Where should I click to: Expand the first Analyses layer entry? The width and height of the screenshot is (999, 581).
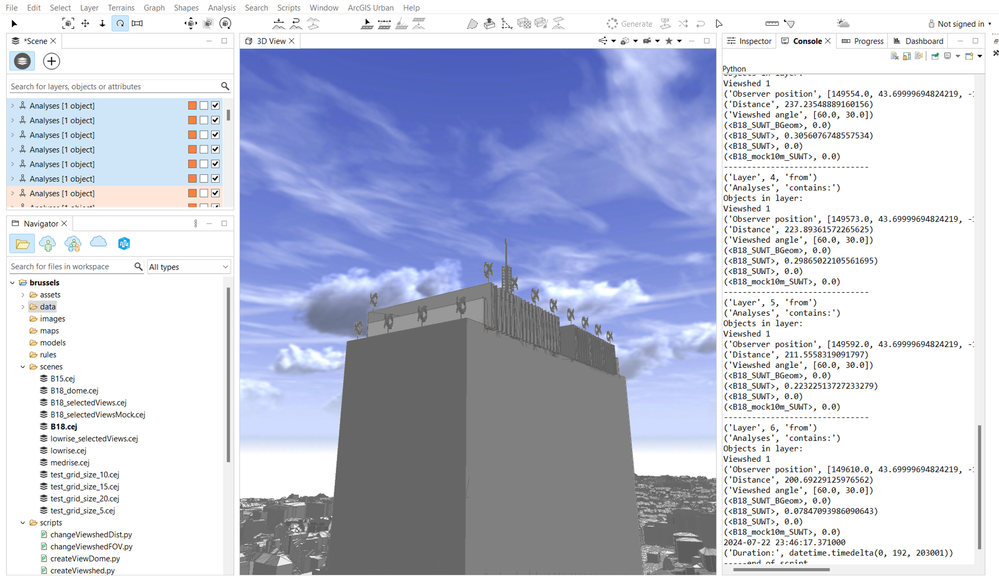point(11,105)
